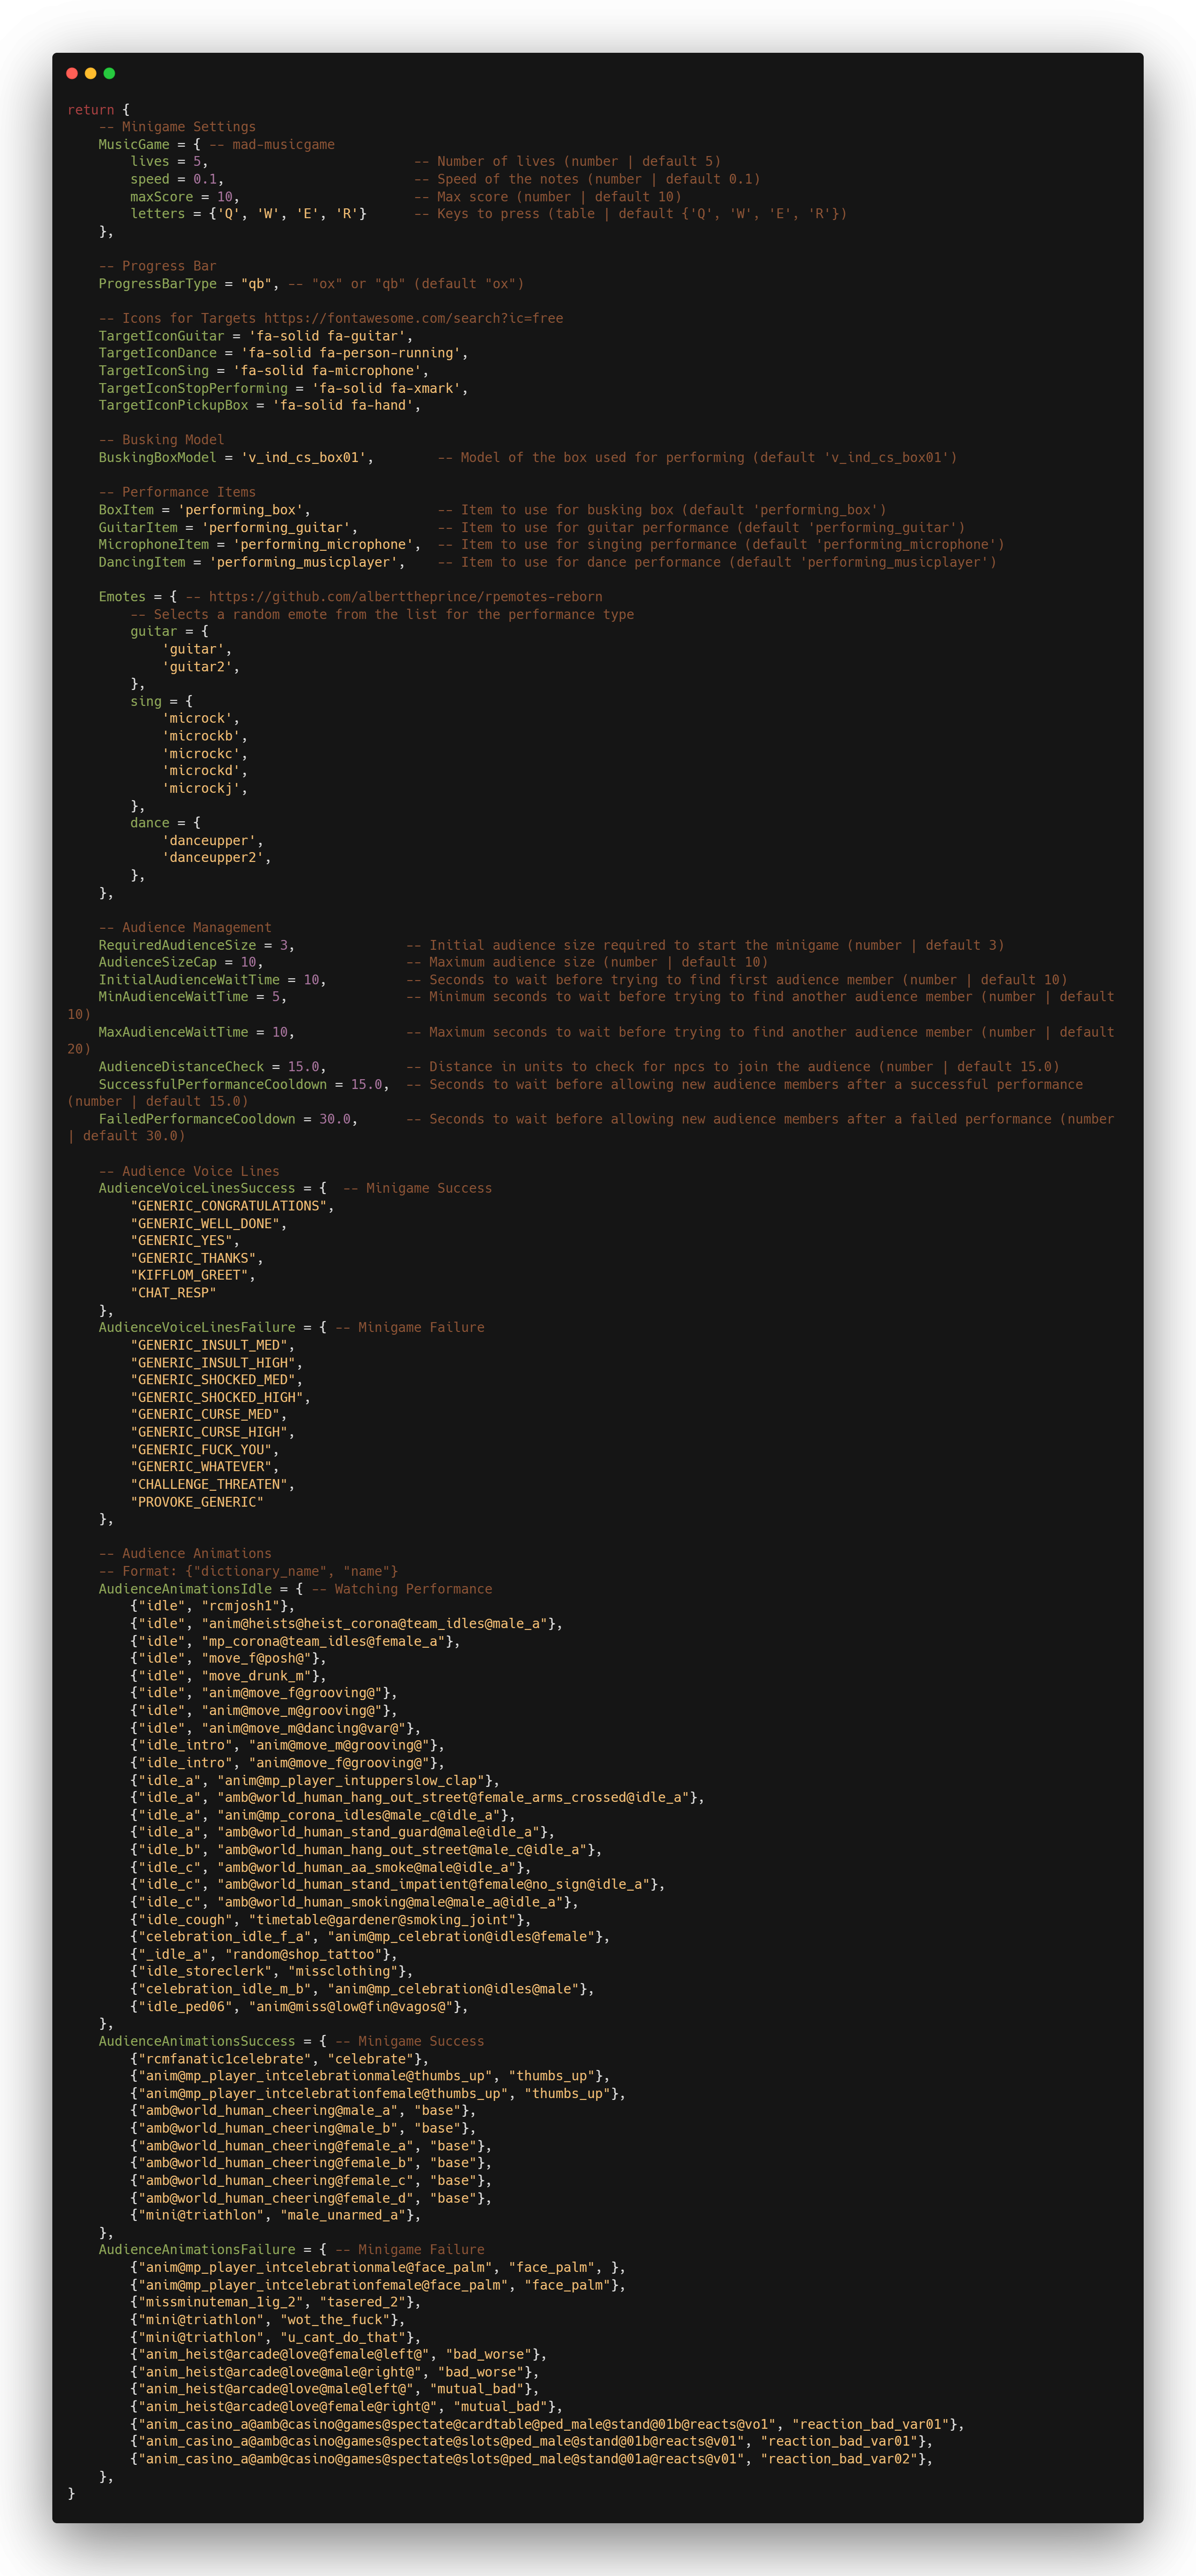Click the 'danceupper2' emote entry
This screenshot has width=1196, height=2576.
(213, 858)
